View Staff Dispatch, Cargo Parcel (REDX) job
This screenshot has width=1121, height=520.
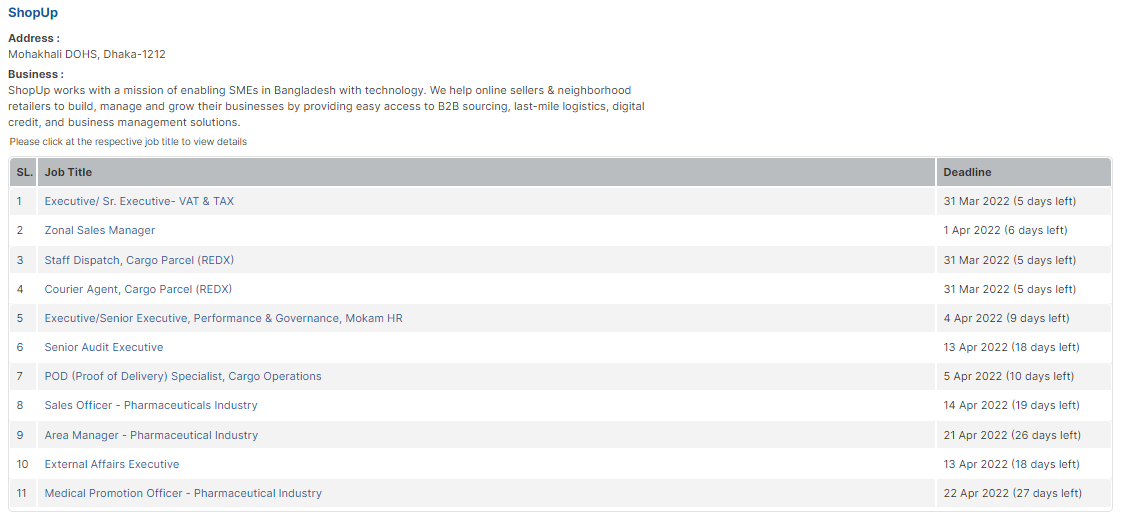pyautogui.click(x=139, y=260)
